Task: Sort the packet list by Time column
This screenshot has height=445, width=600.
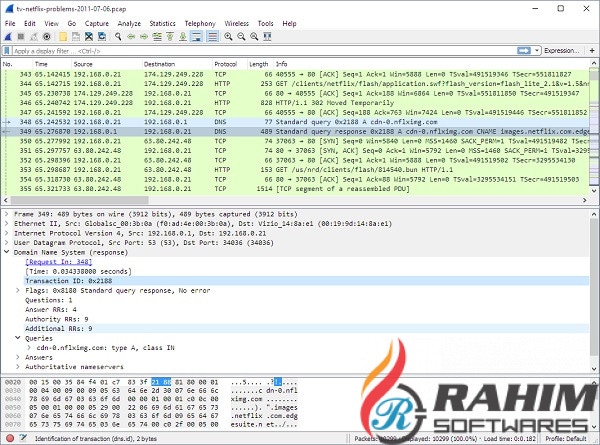Action: click(x=52, y=64)
